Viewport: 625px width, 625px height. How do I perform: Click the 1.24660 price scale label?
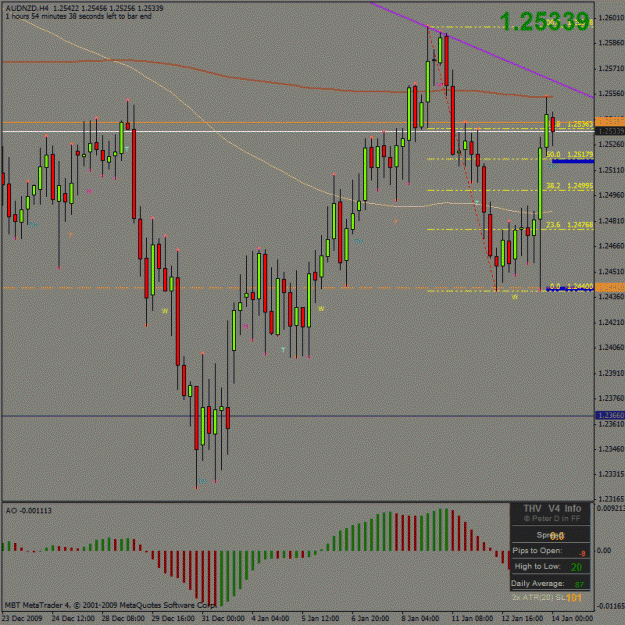click(611, 246)
